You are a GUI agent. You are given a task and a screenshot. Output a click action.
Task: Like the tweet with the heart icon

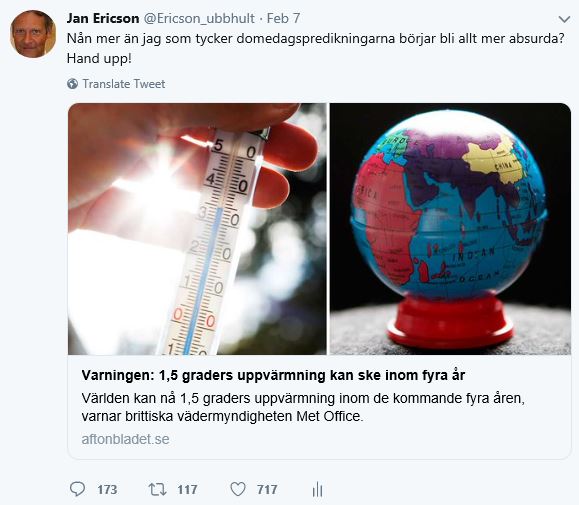tap(238, 489)
